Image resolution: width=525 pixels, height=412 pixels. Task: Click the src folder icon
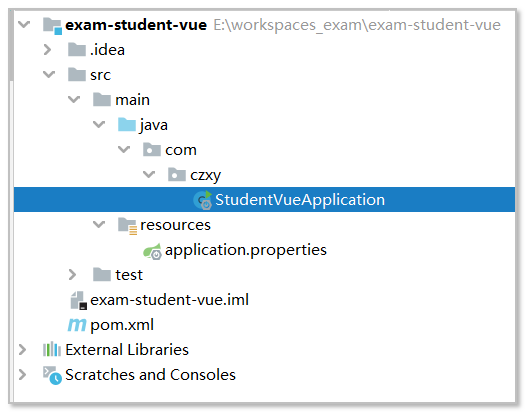click(x=77, y=75)
